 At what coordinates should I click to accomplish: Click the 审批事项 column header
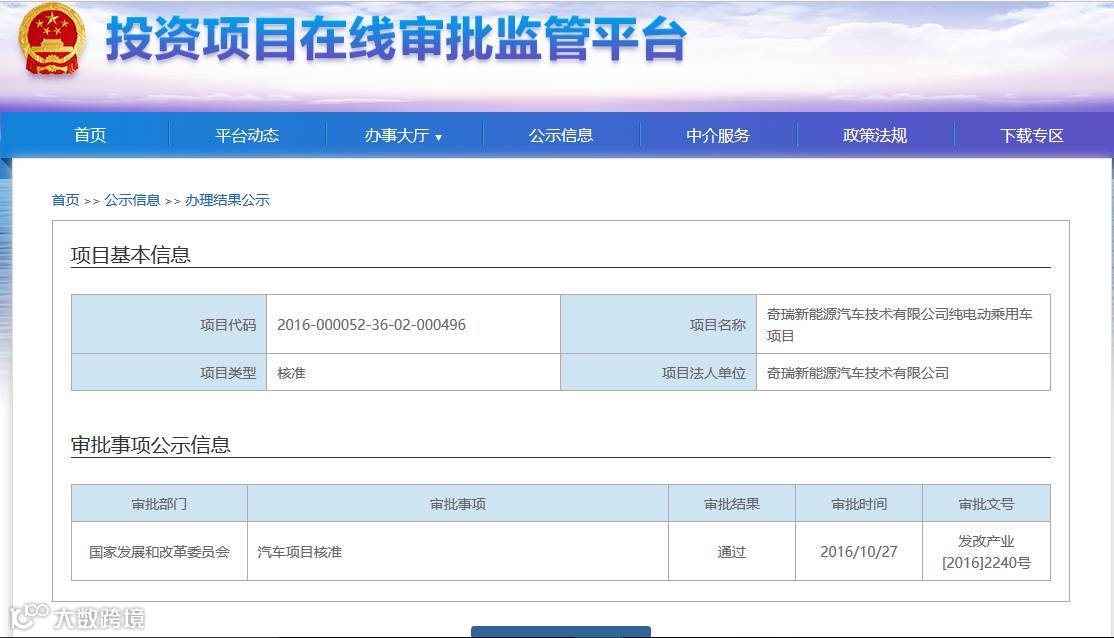[x=458, y=504]
